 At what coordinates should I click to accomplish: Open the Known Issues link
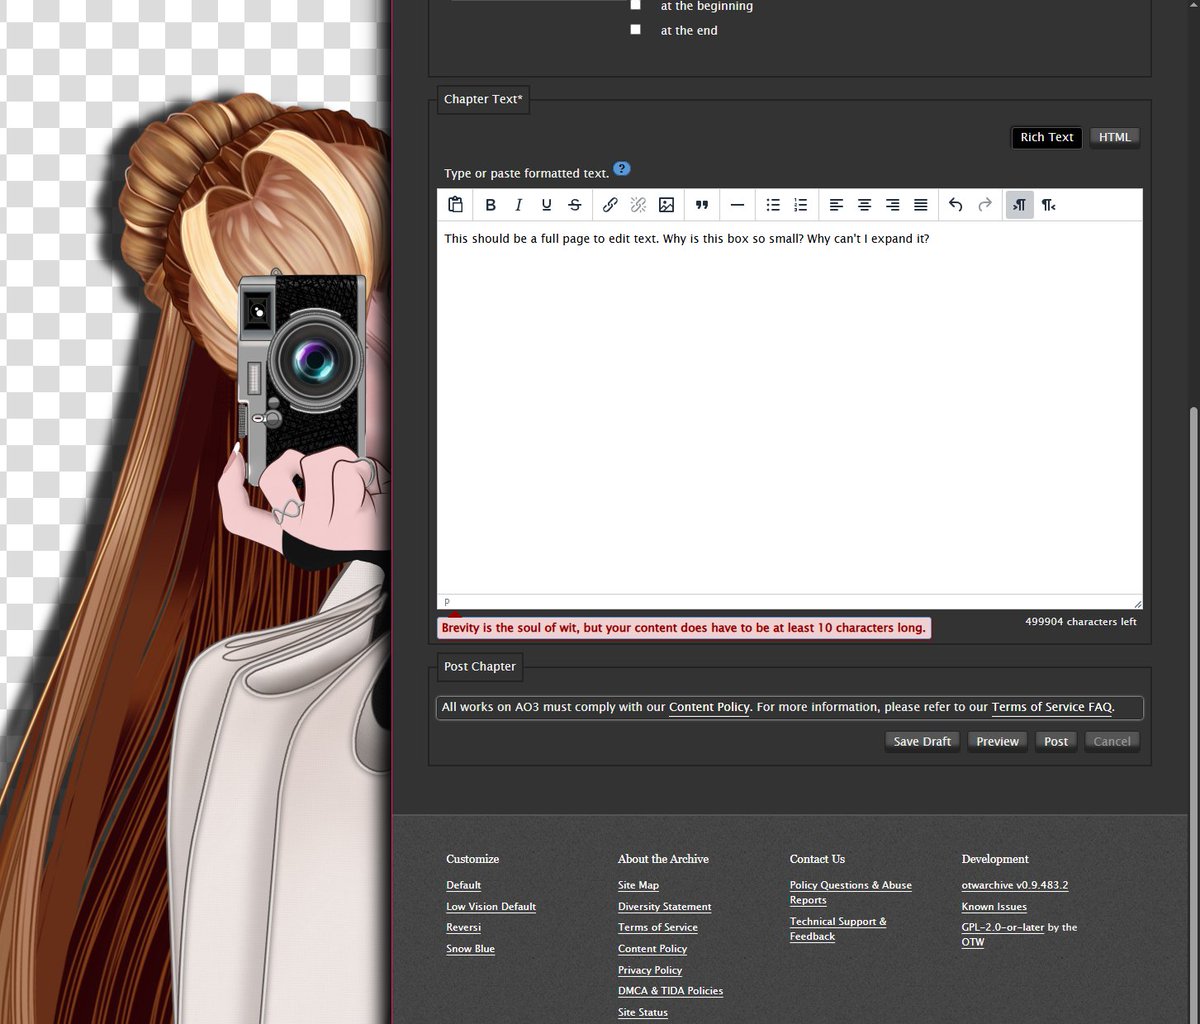tap(994, 907)
